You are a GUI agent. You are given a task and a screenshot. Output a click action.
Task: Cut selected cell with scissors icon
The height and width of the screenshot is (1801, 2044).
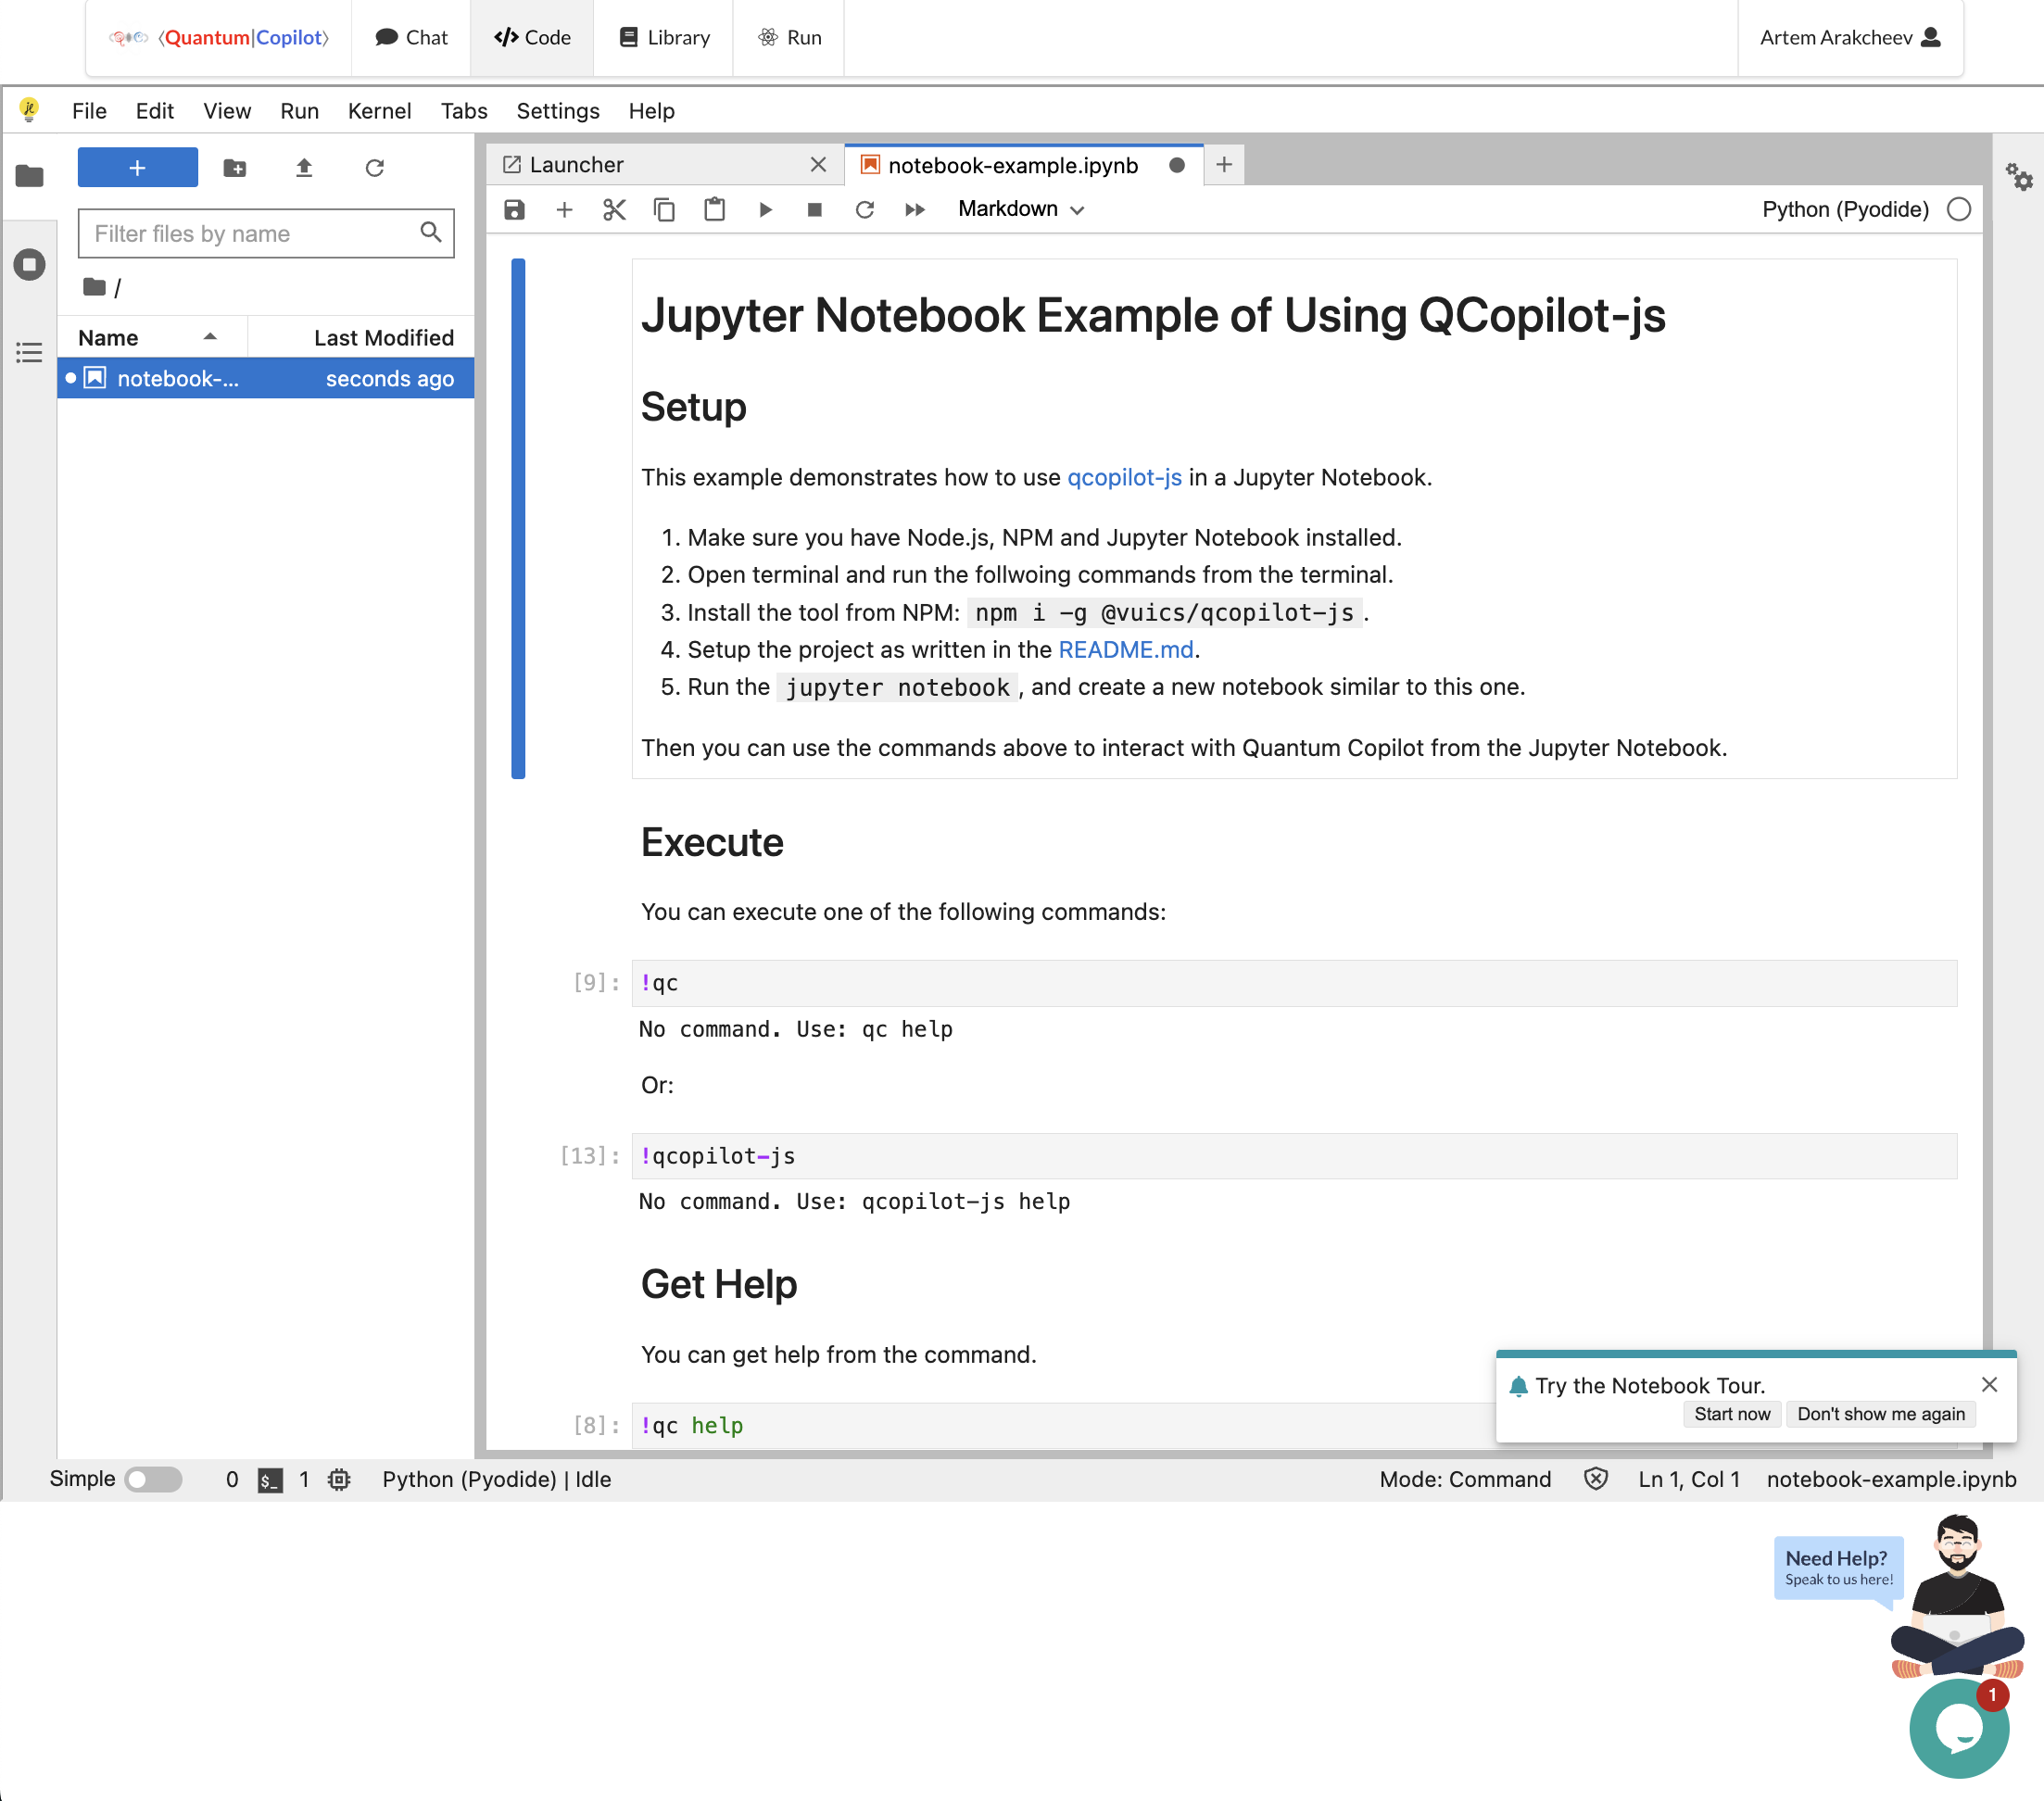tap(614, 209)
